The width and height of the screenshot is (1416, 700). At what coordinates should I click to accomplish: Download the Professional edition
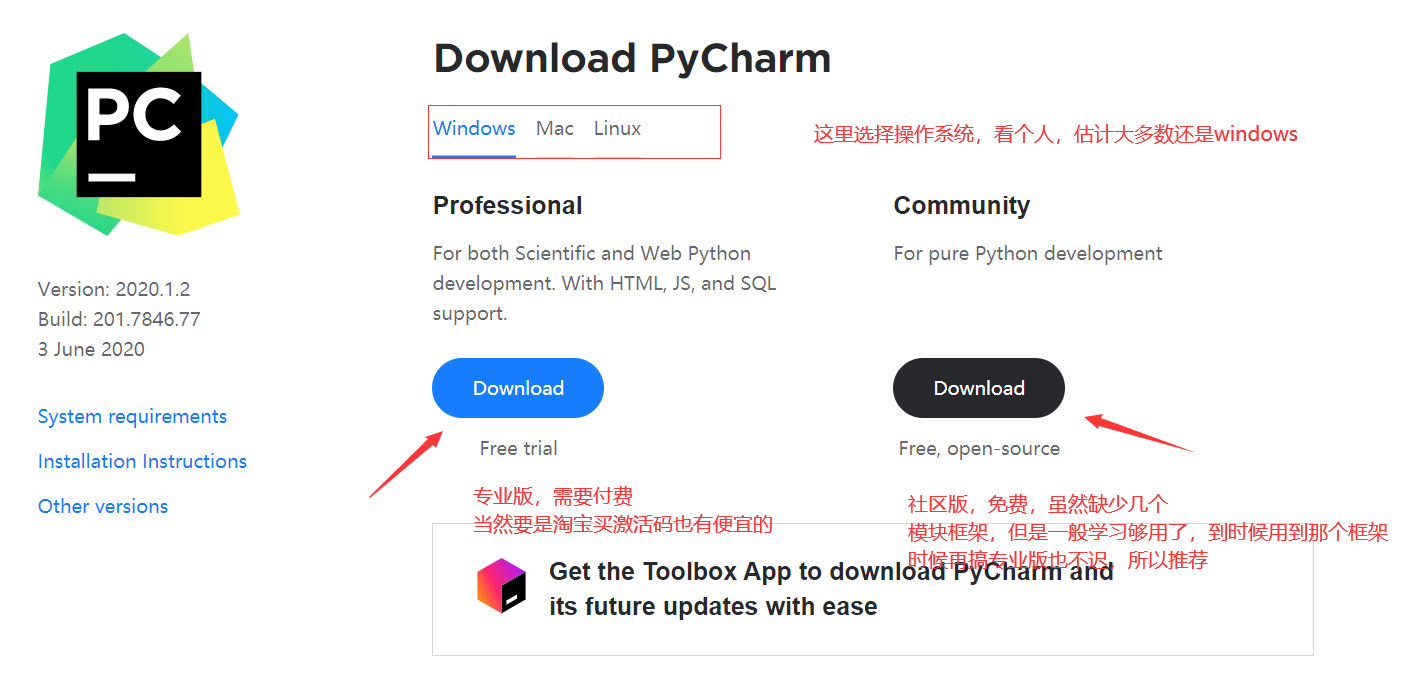tap(518, 388)
